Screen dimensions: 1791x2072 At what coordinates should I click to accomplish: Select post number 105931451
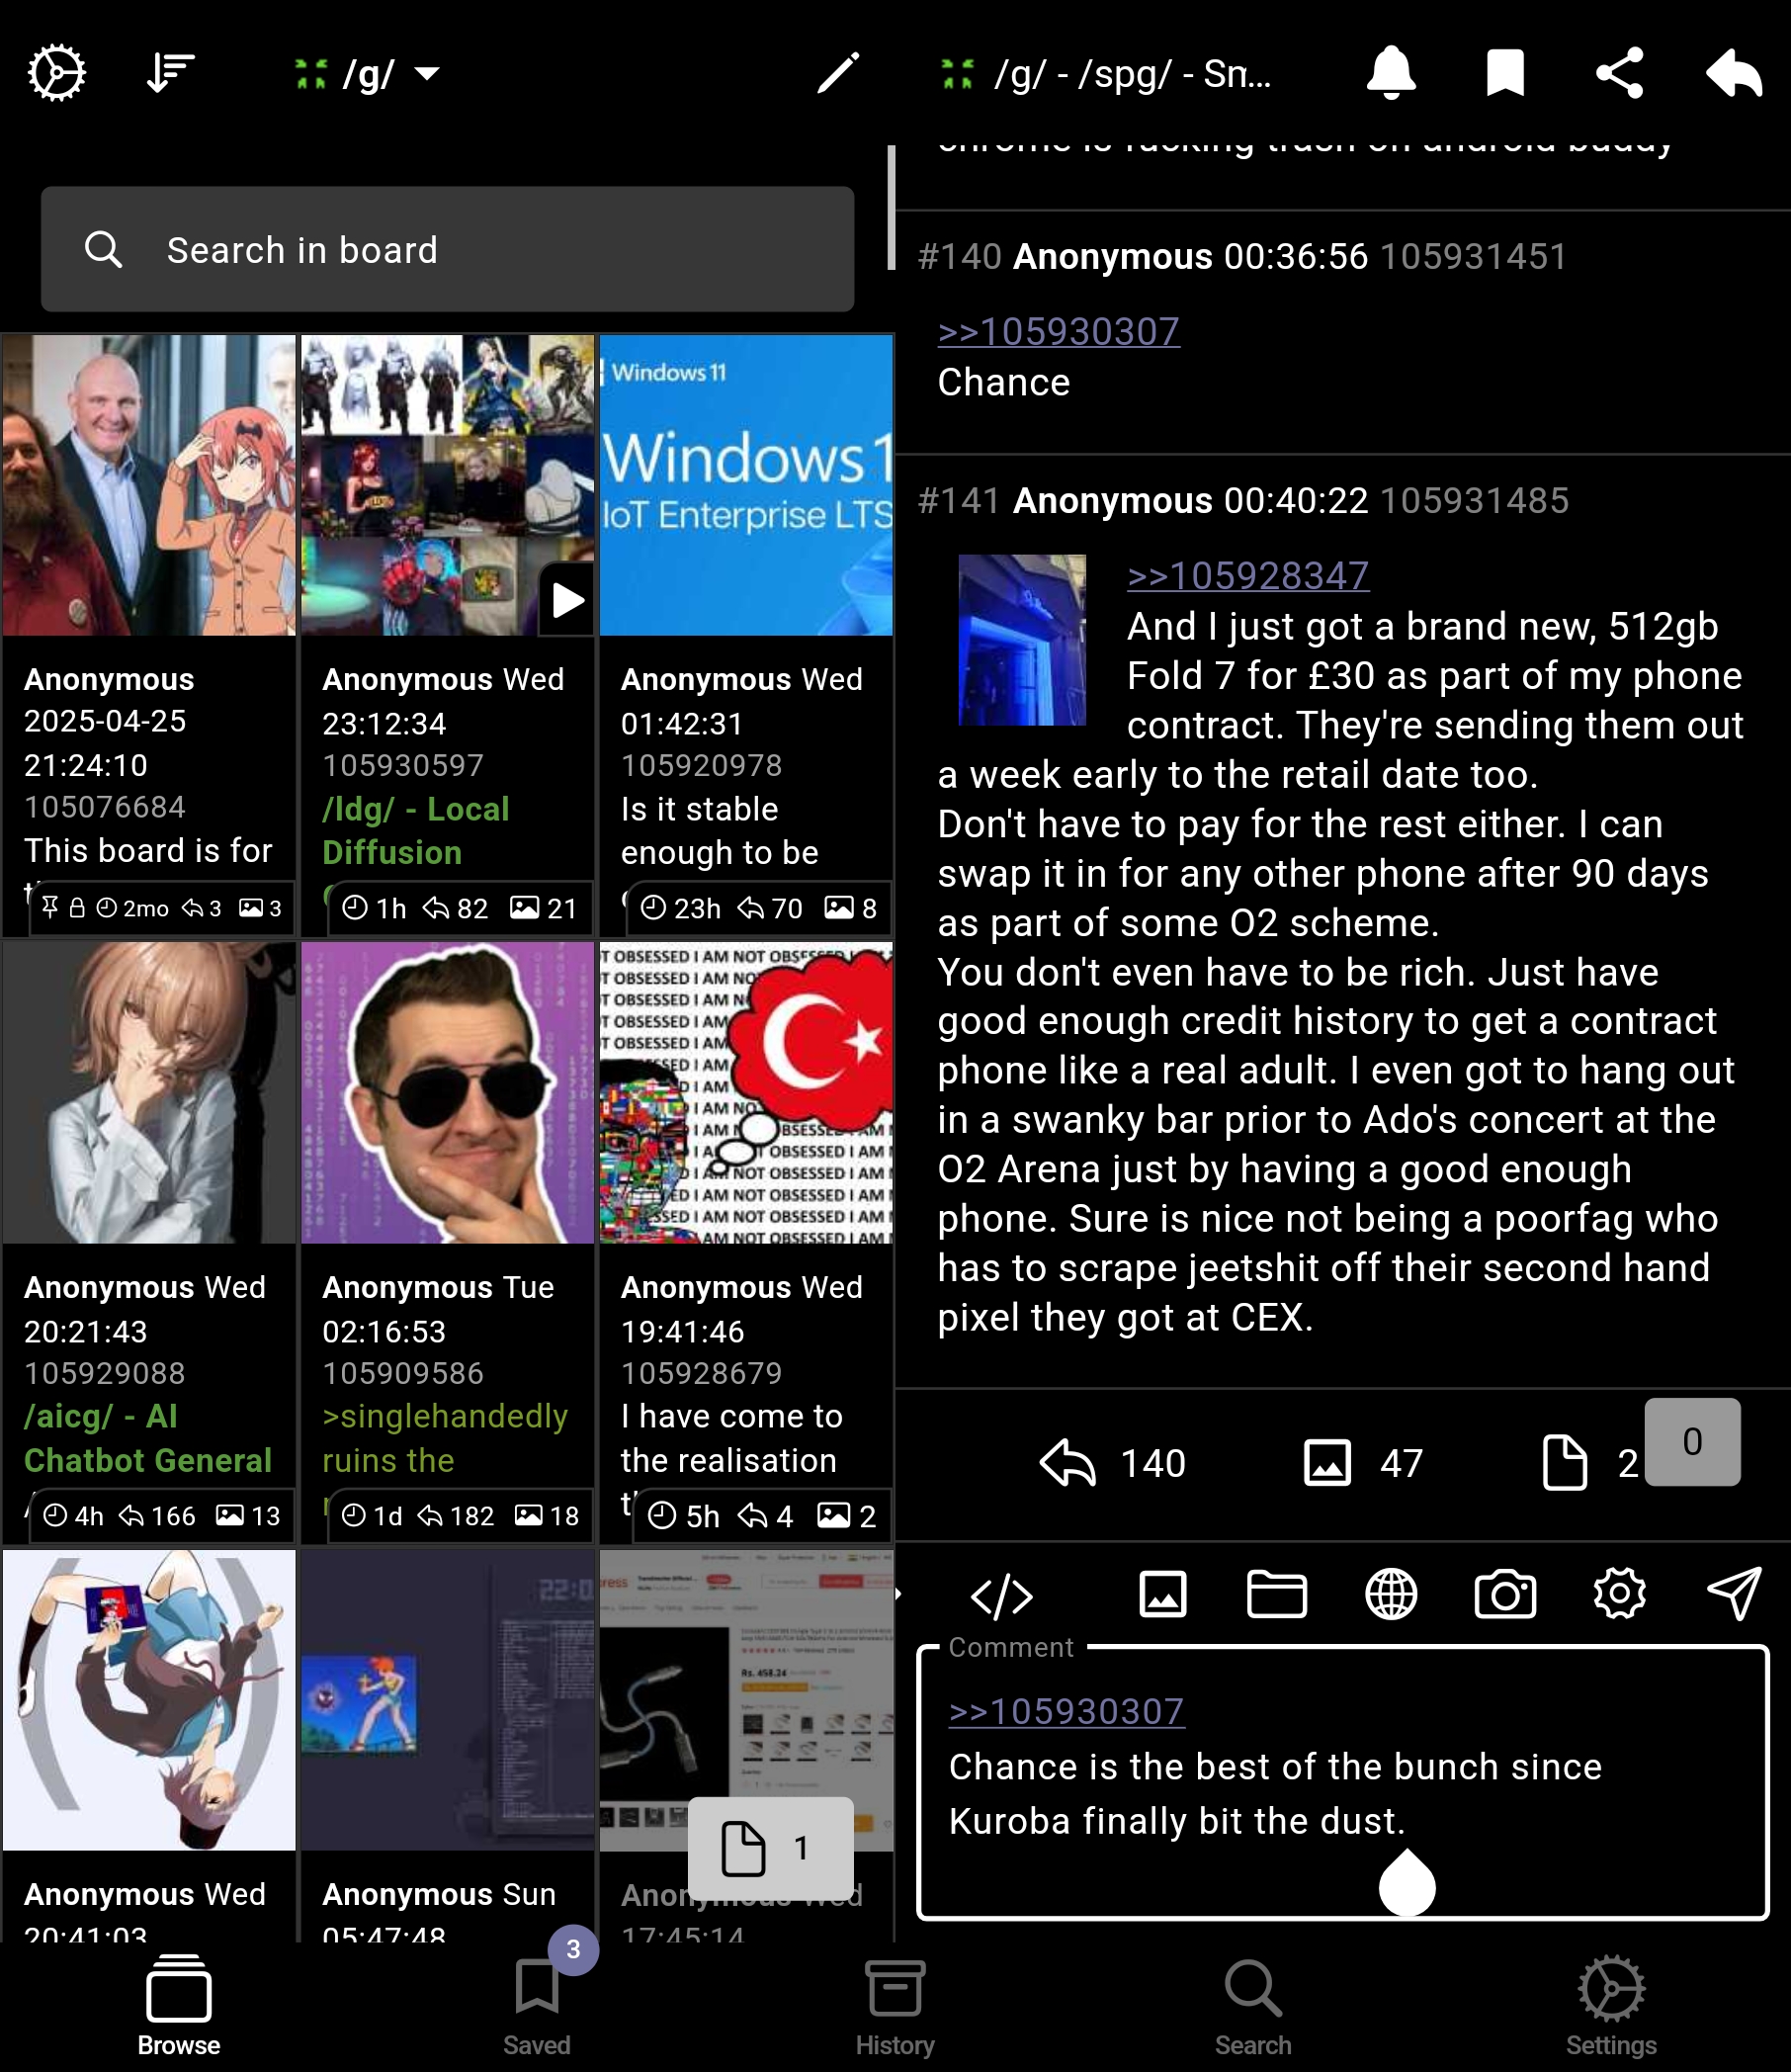tap(1473, 257)
